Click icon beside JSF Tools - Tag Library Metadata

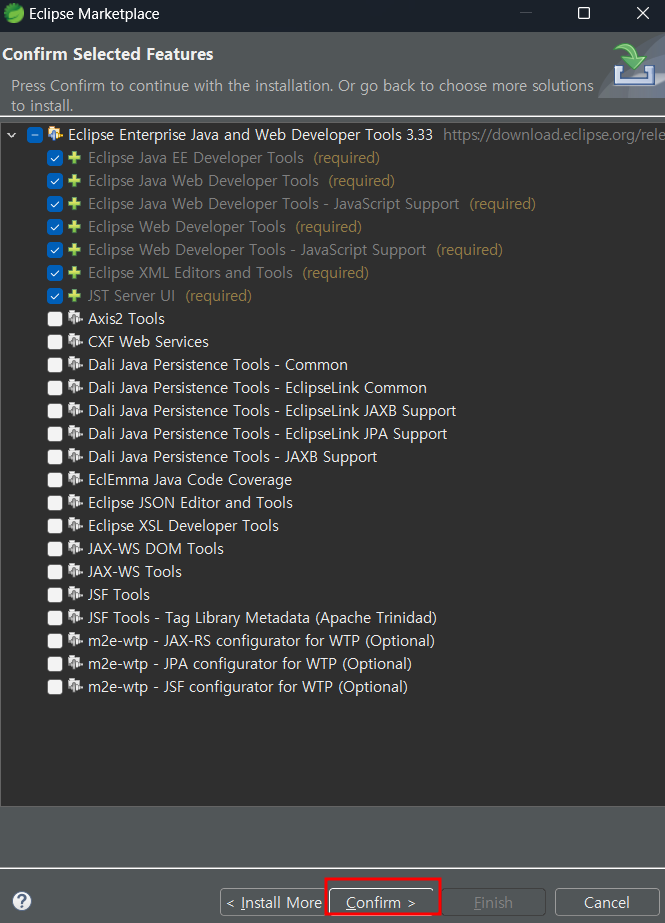(x=75, y=617)
